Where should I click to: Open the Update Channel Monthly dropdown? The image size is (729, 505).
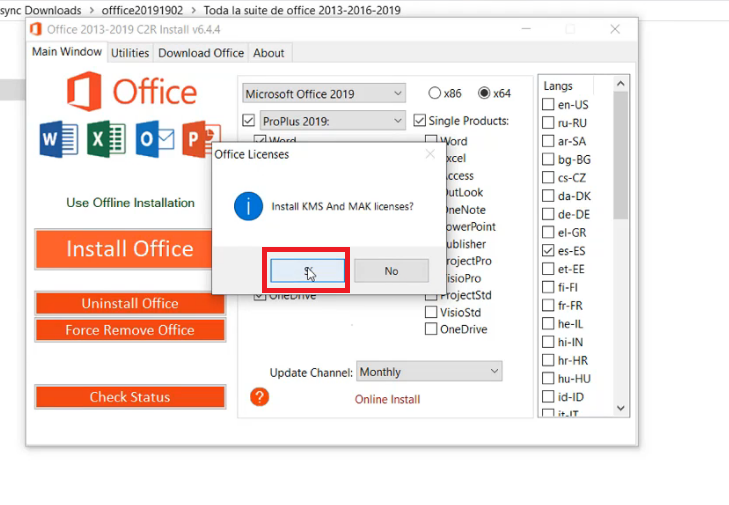coord(429,372)
